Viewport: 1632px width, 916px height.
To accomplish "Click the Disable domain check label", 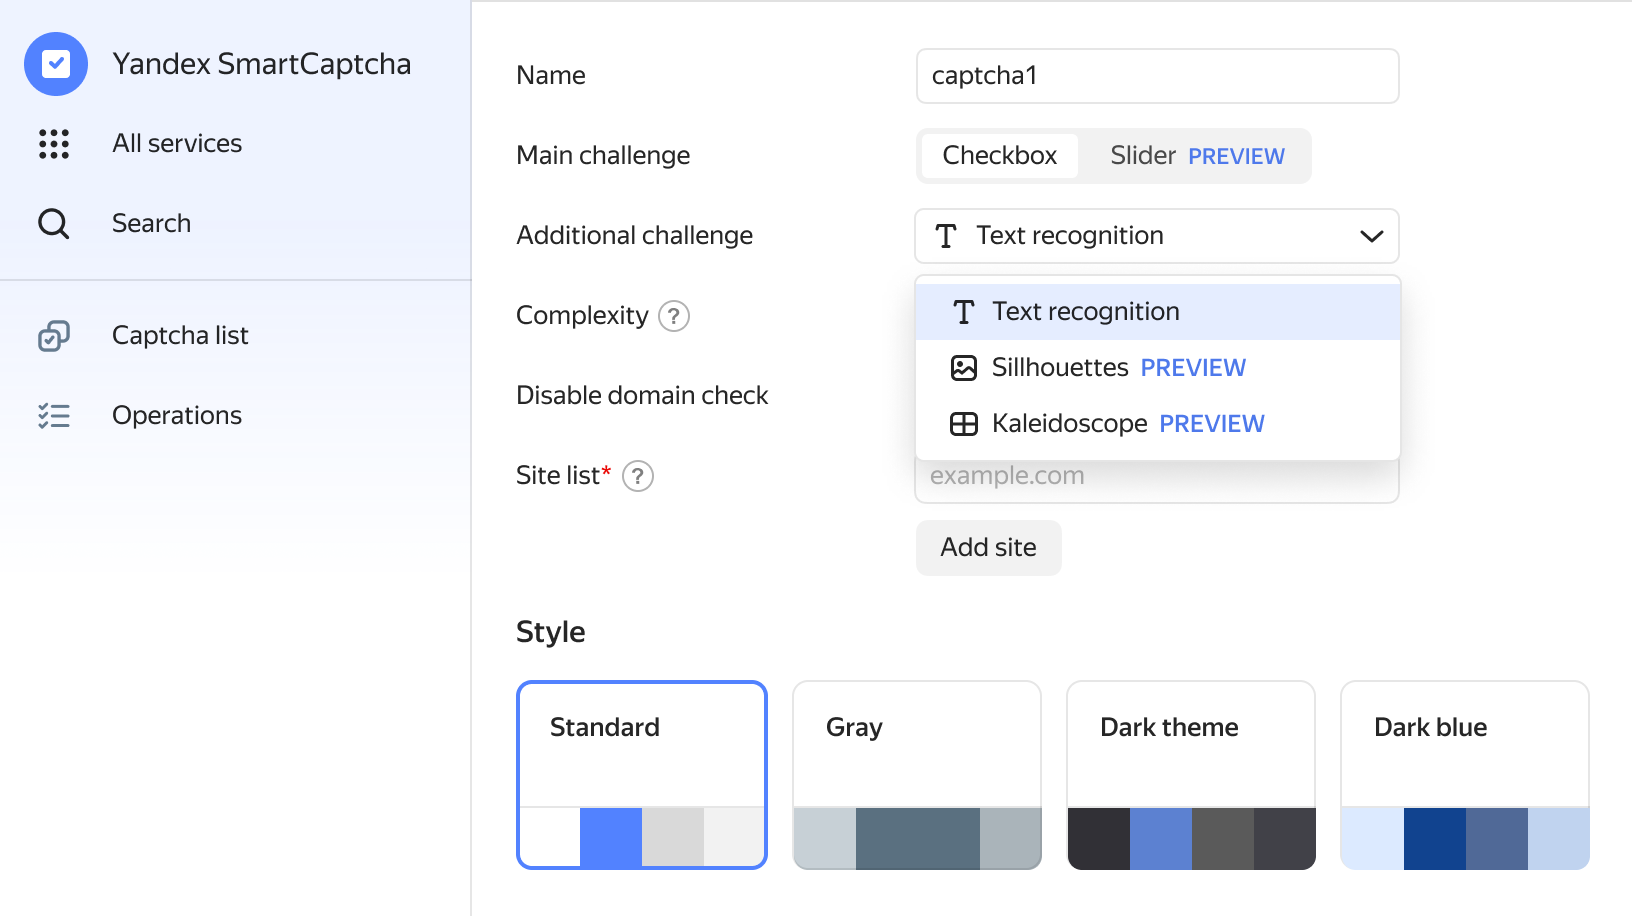I will 642,396.
